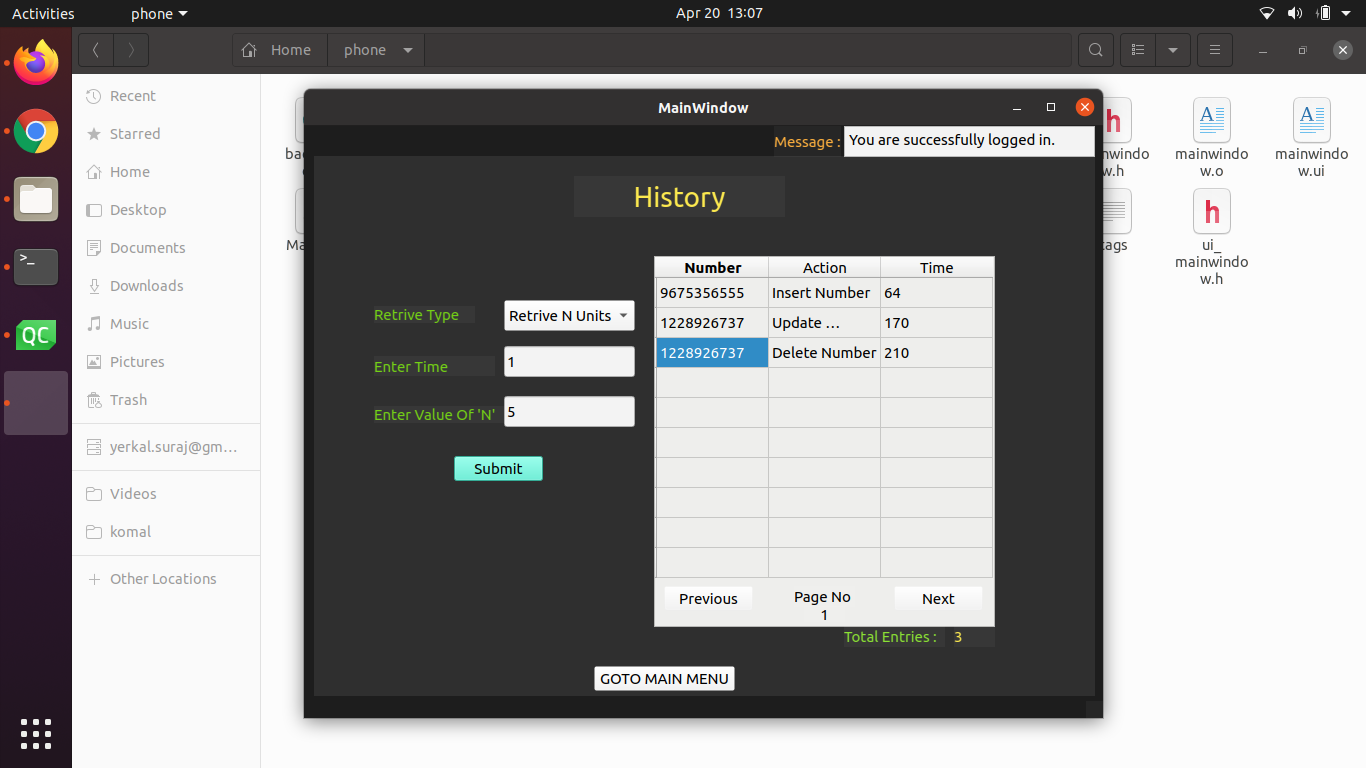Click Activities in the top bar
The image size is (1366, 768).
(x=41, y=13)
